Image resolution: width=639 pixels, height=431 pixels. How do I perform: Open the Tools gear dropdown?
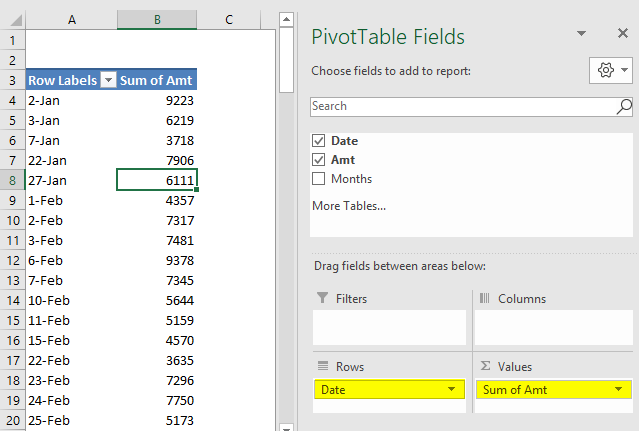click(x=612, y=71)
